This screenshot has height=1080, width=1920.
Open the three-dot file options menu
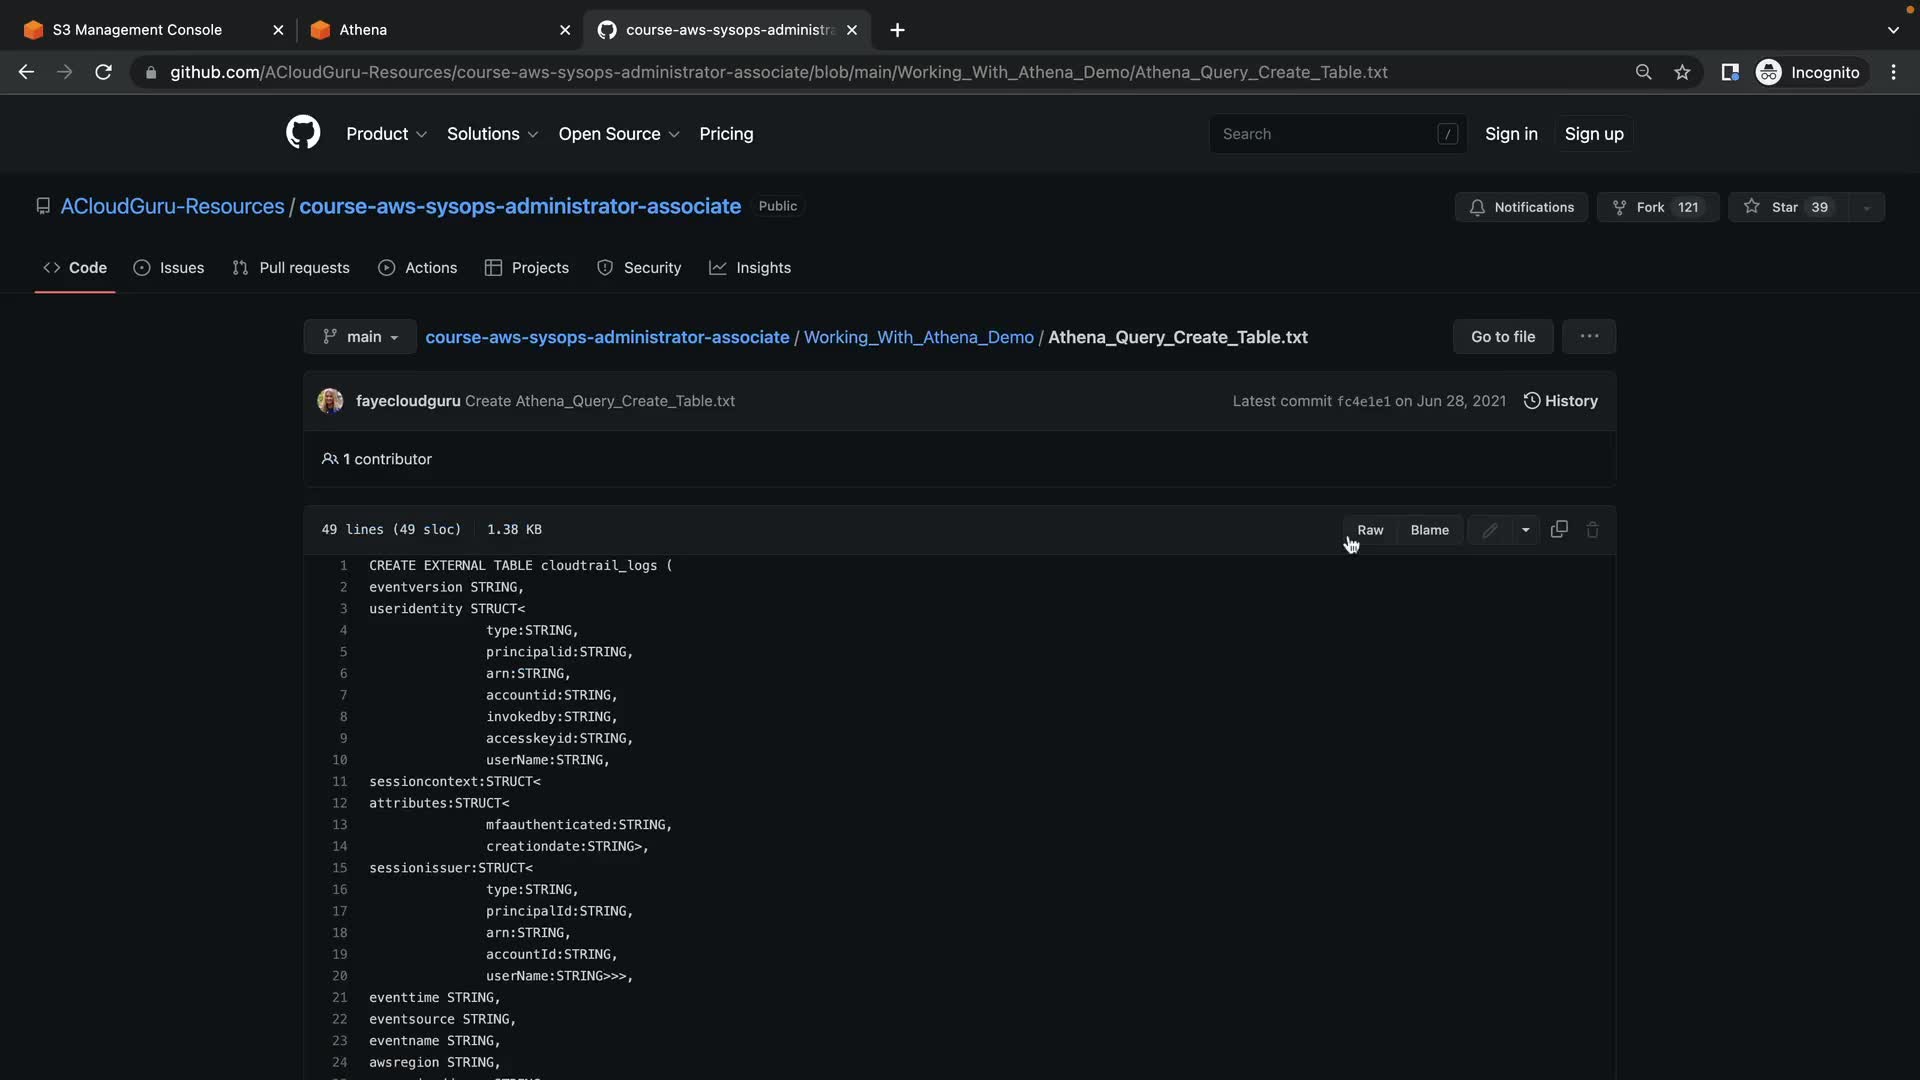pos(1588,337)
